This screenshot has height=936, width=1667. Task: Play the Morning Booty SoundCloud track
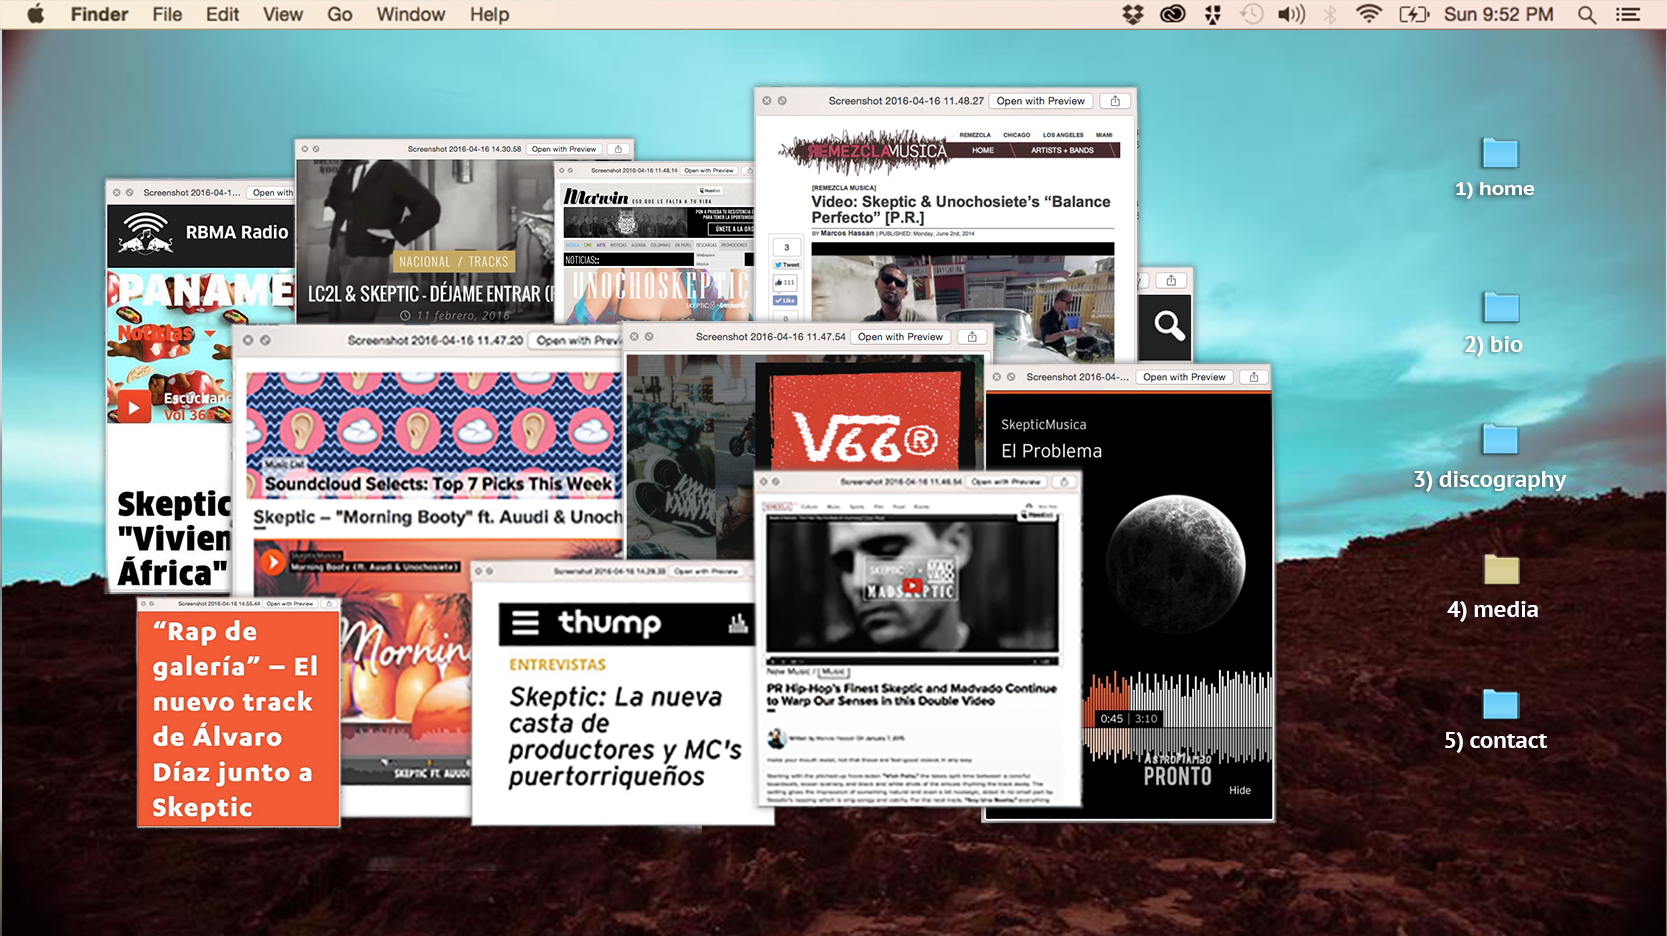[x=272, y=563]
